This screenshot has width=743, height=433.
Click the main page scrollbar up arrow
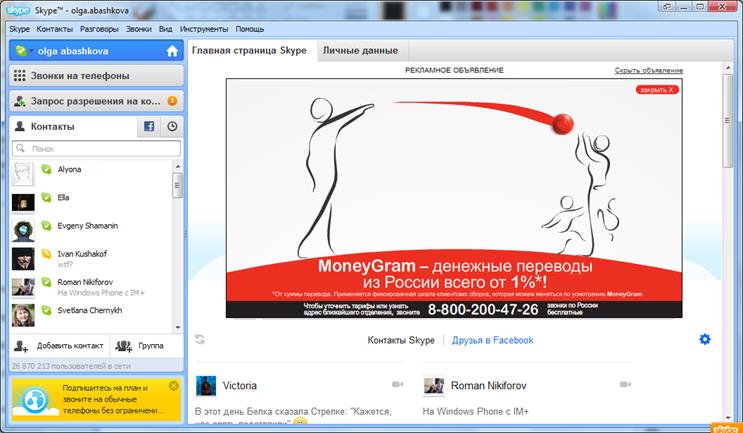tap(728, 69)
